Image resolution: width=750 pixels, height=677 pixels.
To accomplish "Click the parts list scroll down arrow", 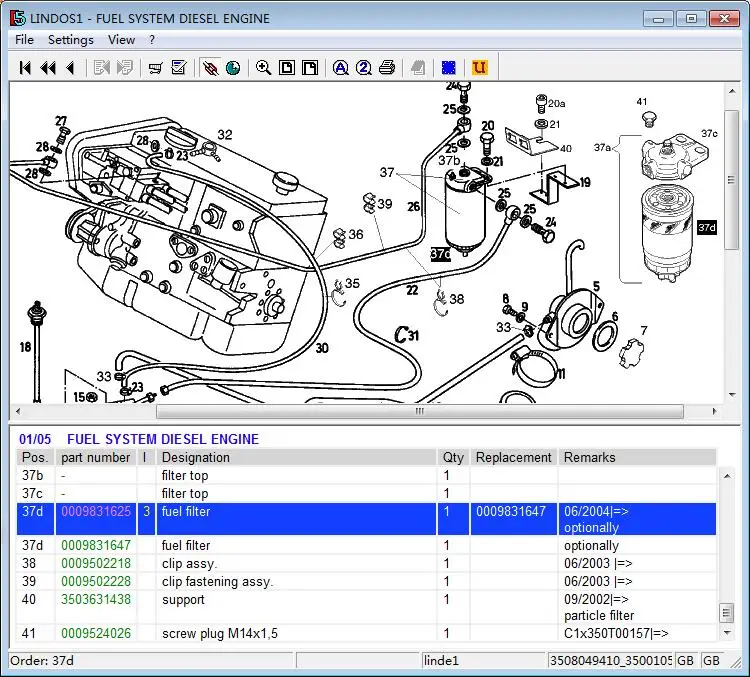I will click(x=727, y=633).
